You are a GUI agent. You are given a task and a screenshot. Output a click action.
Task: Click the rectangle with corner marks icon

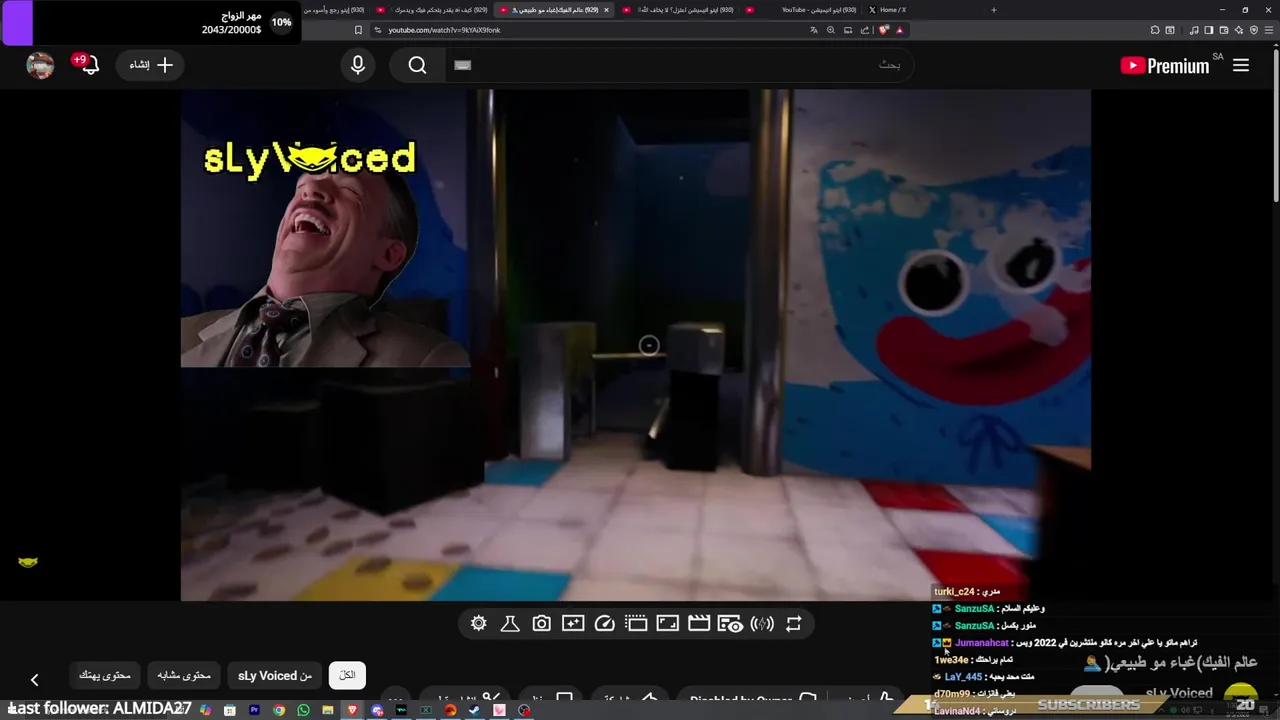click(667, 623)
